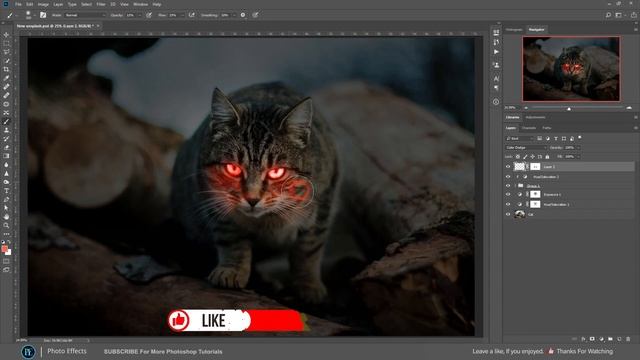Select the Hand tool
The image size is (640, 360).
(6, 216)
